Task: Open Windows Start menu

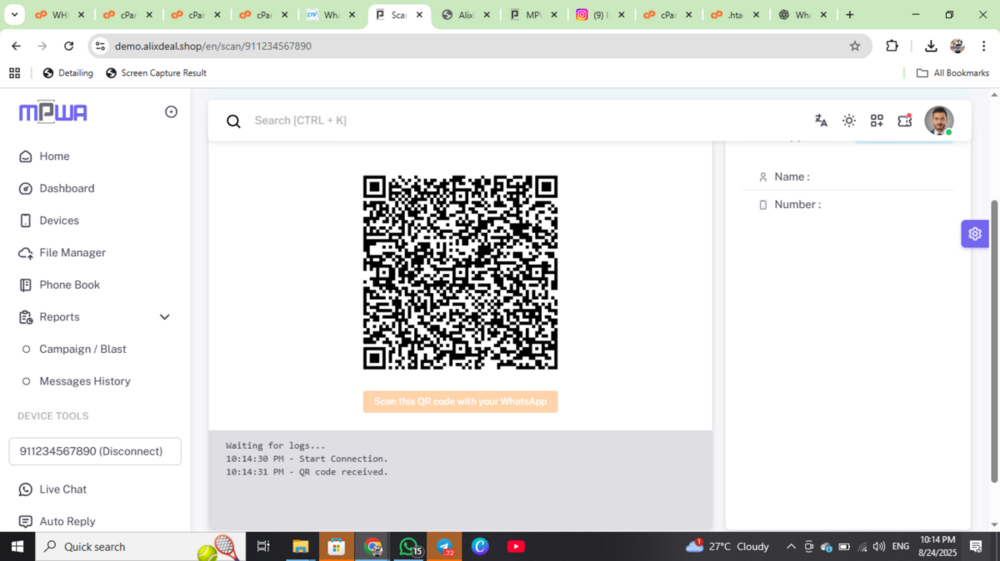Action: tap(17, 546)
